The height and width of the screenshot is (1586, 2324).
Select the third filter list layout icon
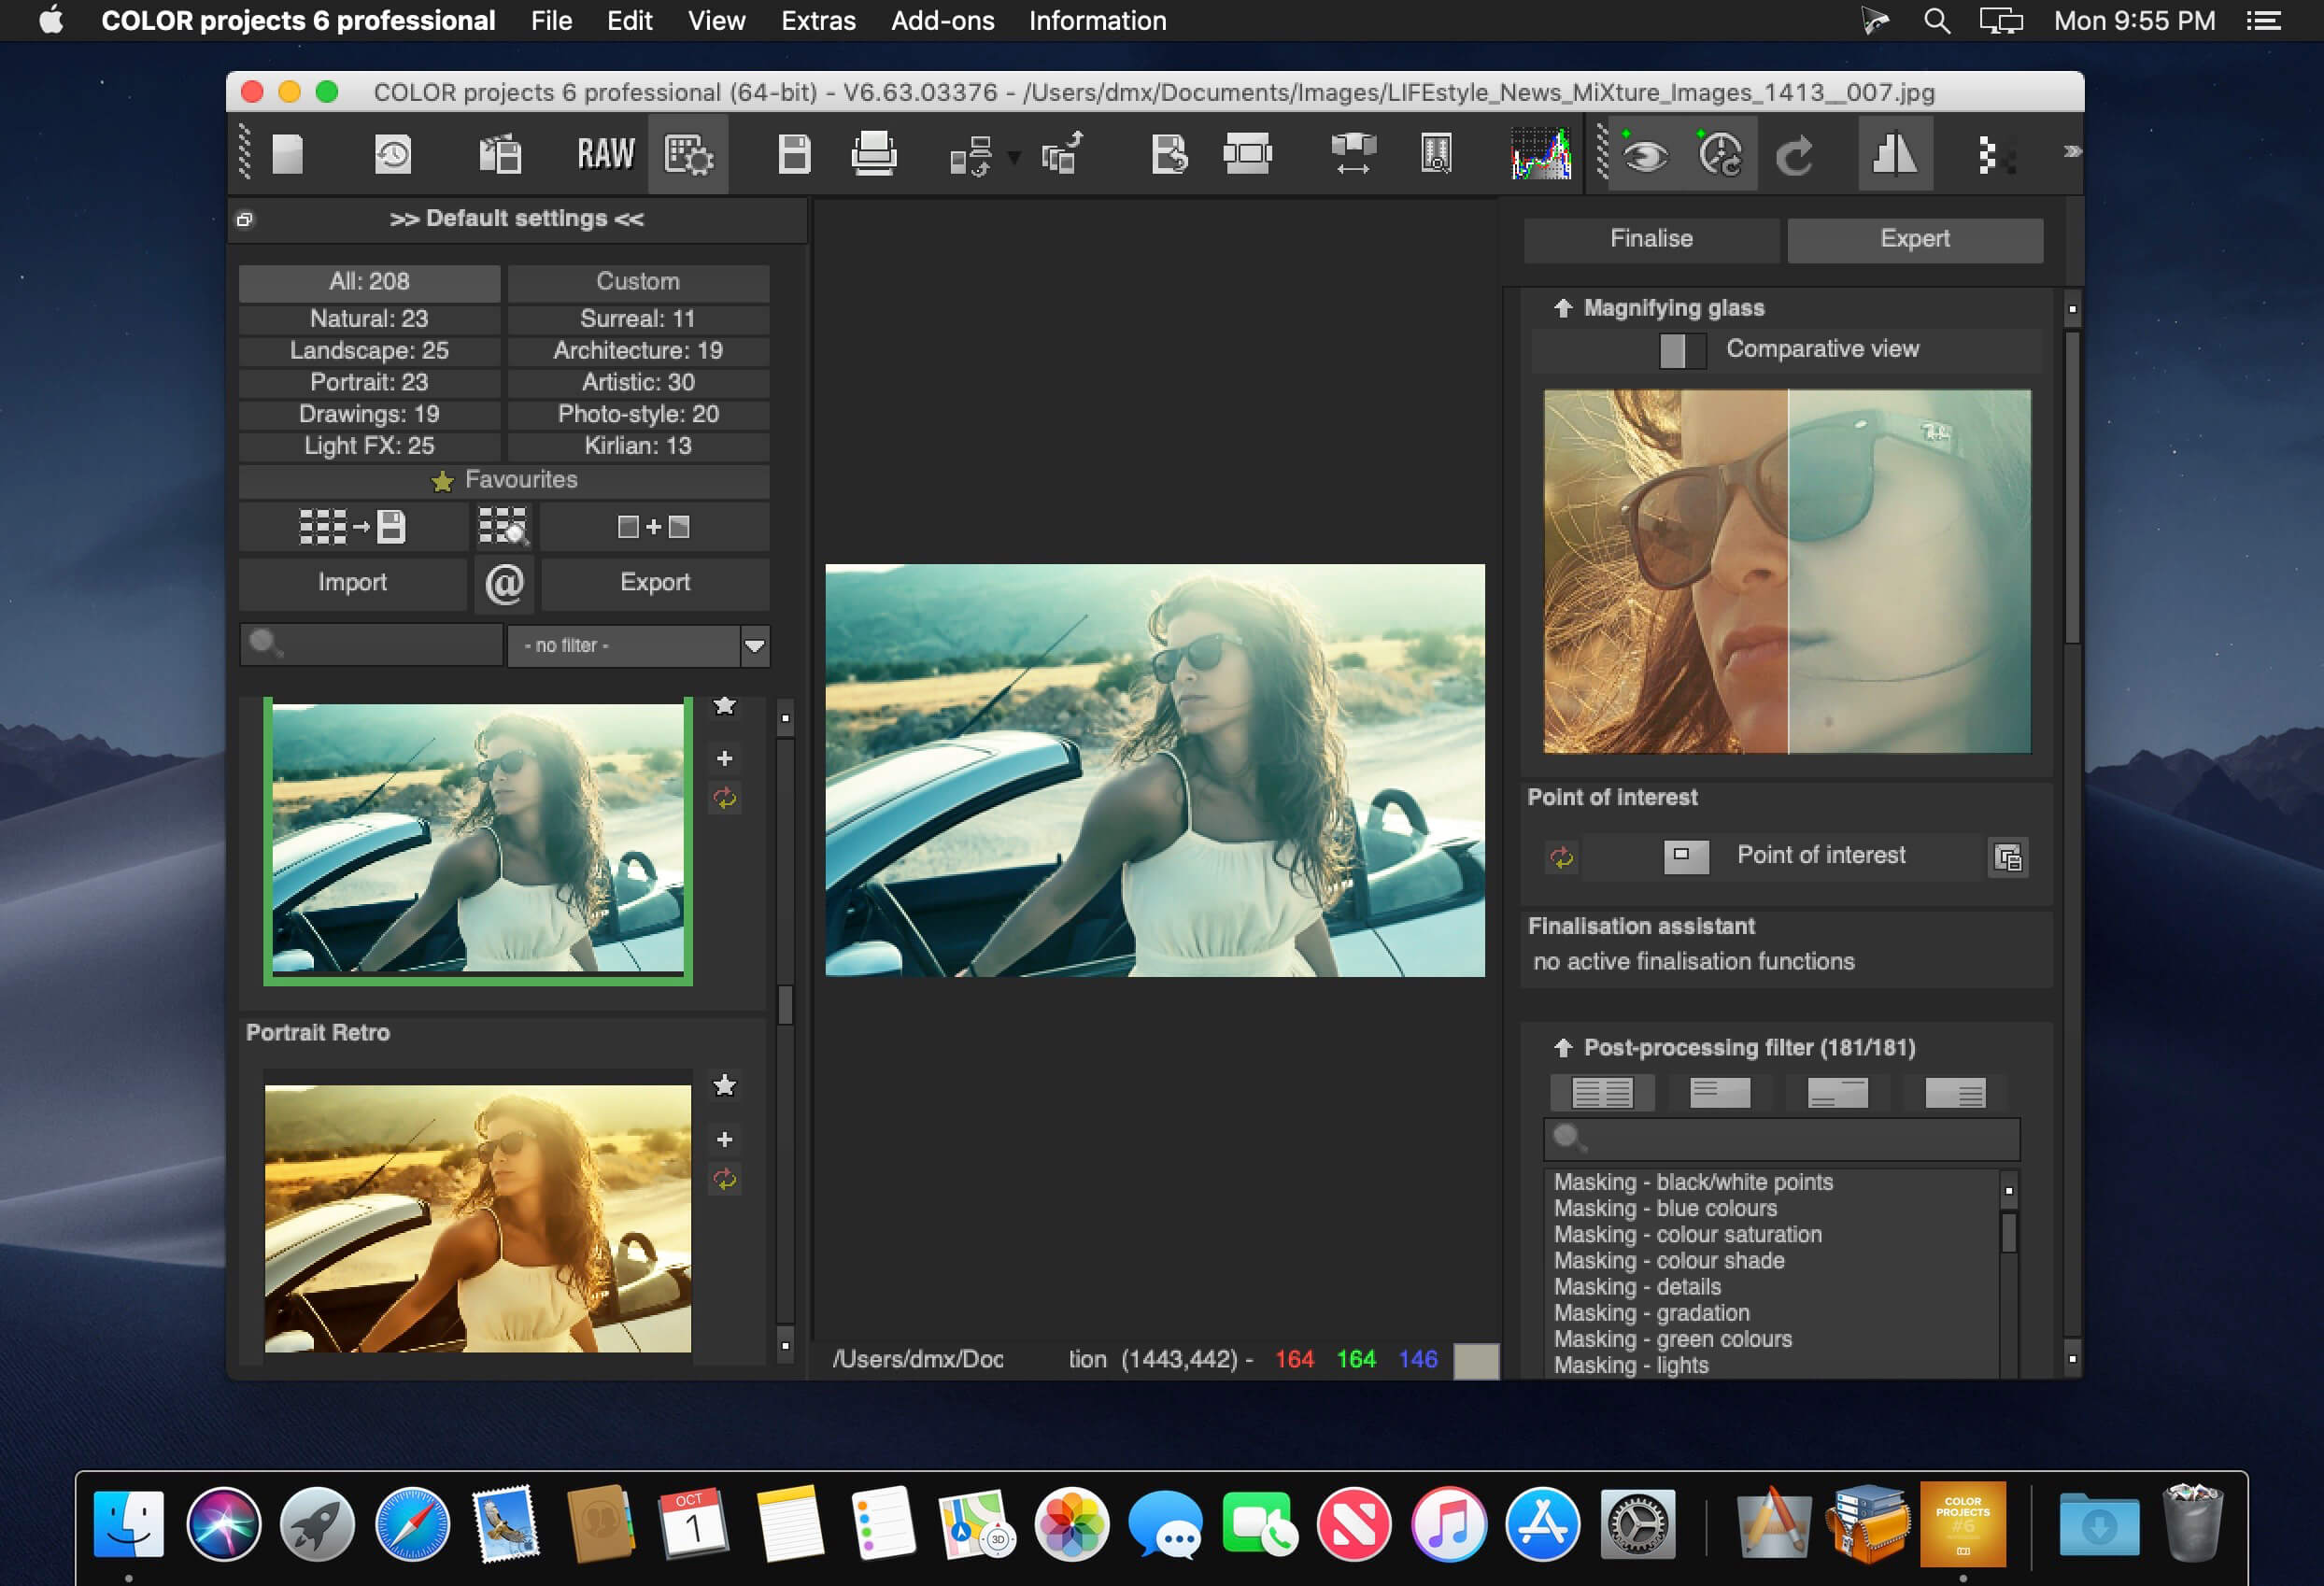tap(1838, 1092)
